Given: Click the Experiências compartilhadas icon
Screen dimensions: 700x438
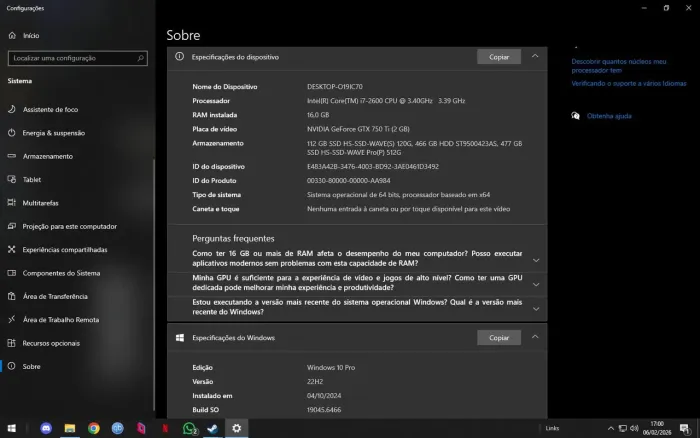Looking at the screenshot, I should [x=12, y=250].
